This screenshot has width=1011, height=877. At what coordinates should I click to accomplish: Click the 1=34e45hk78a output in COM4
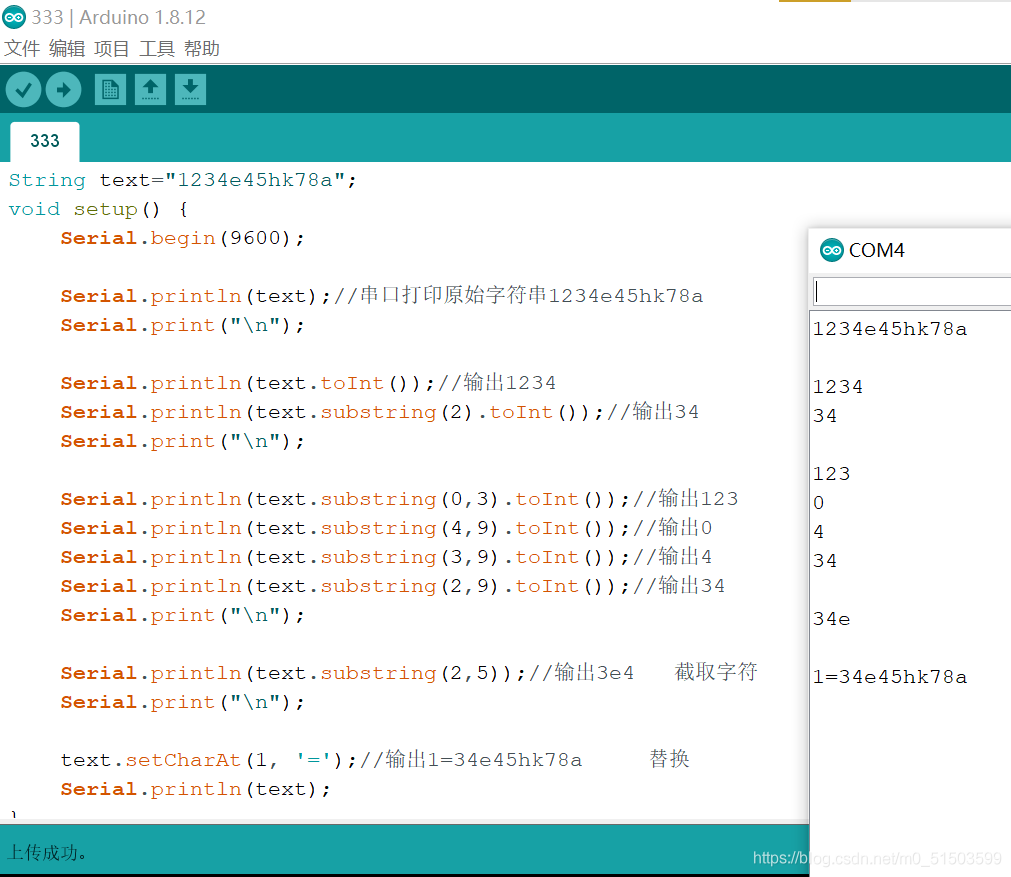coord(890,677)
